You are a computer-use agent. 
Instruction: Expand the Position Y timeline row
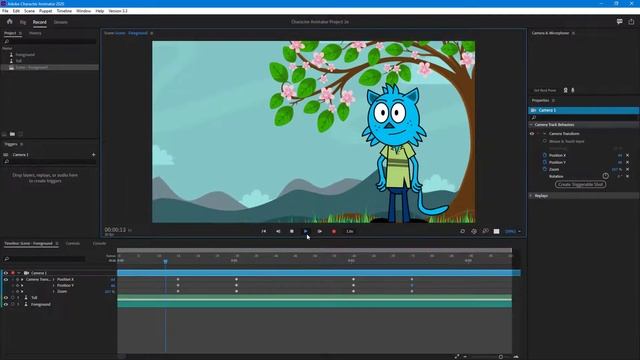tap(53, 286)
